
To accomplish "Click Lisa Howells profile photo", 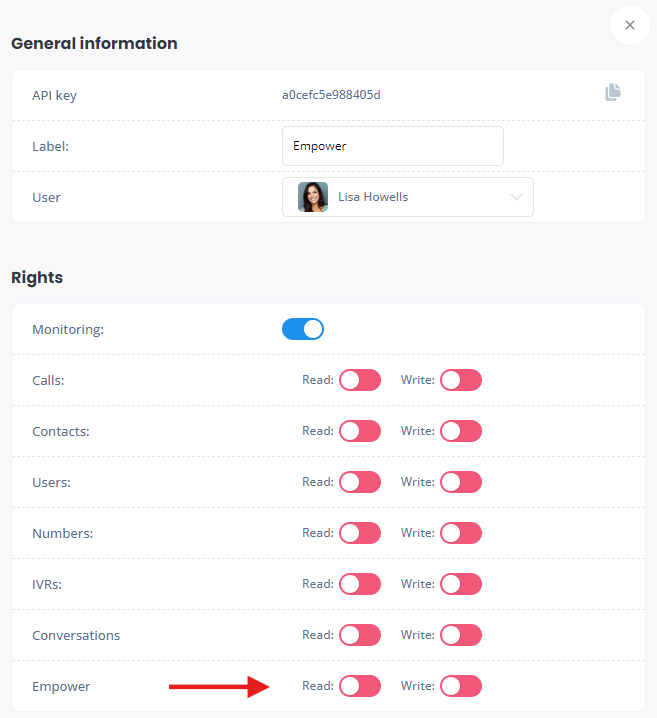I will pos(313,197).
